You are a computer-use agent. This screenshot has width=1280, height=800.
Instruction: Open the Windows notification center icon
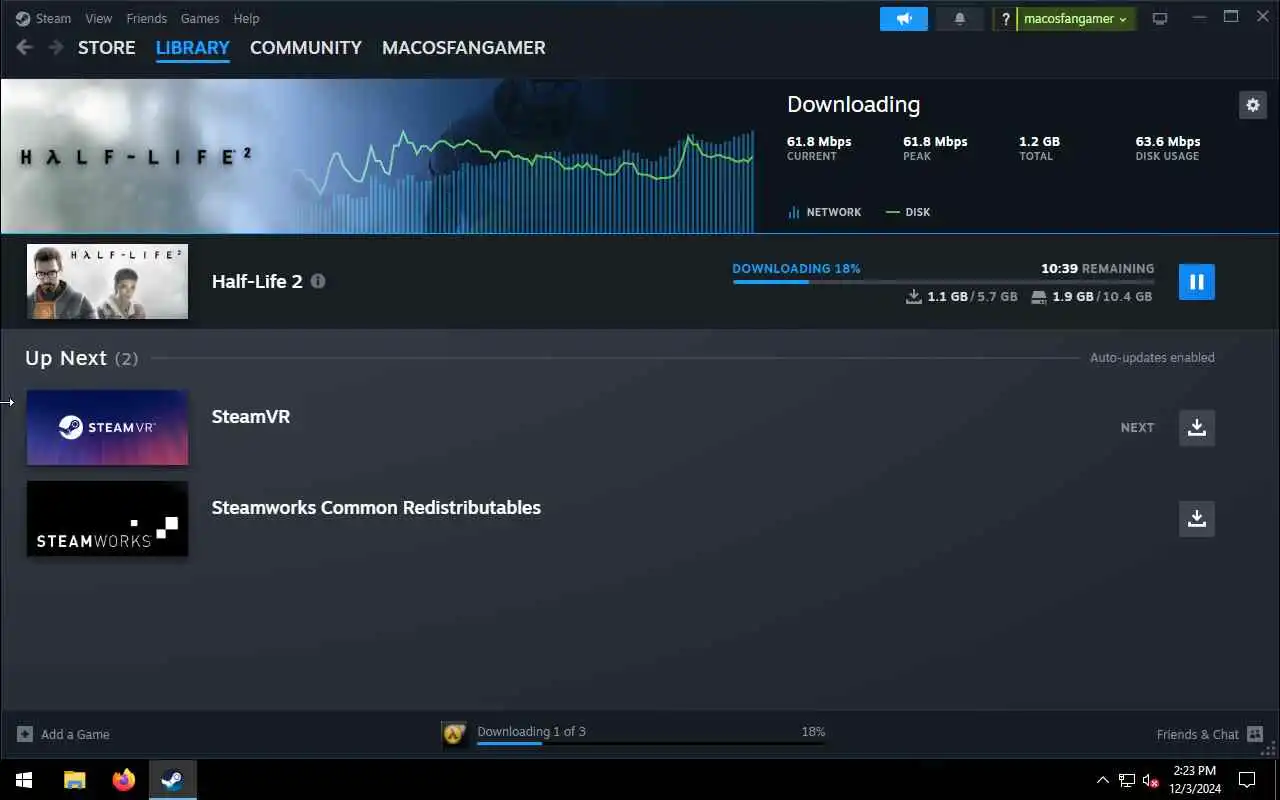click(1247, 780)
